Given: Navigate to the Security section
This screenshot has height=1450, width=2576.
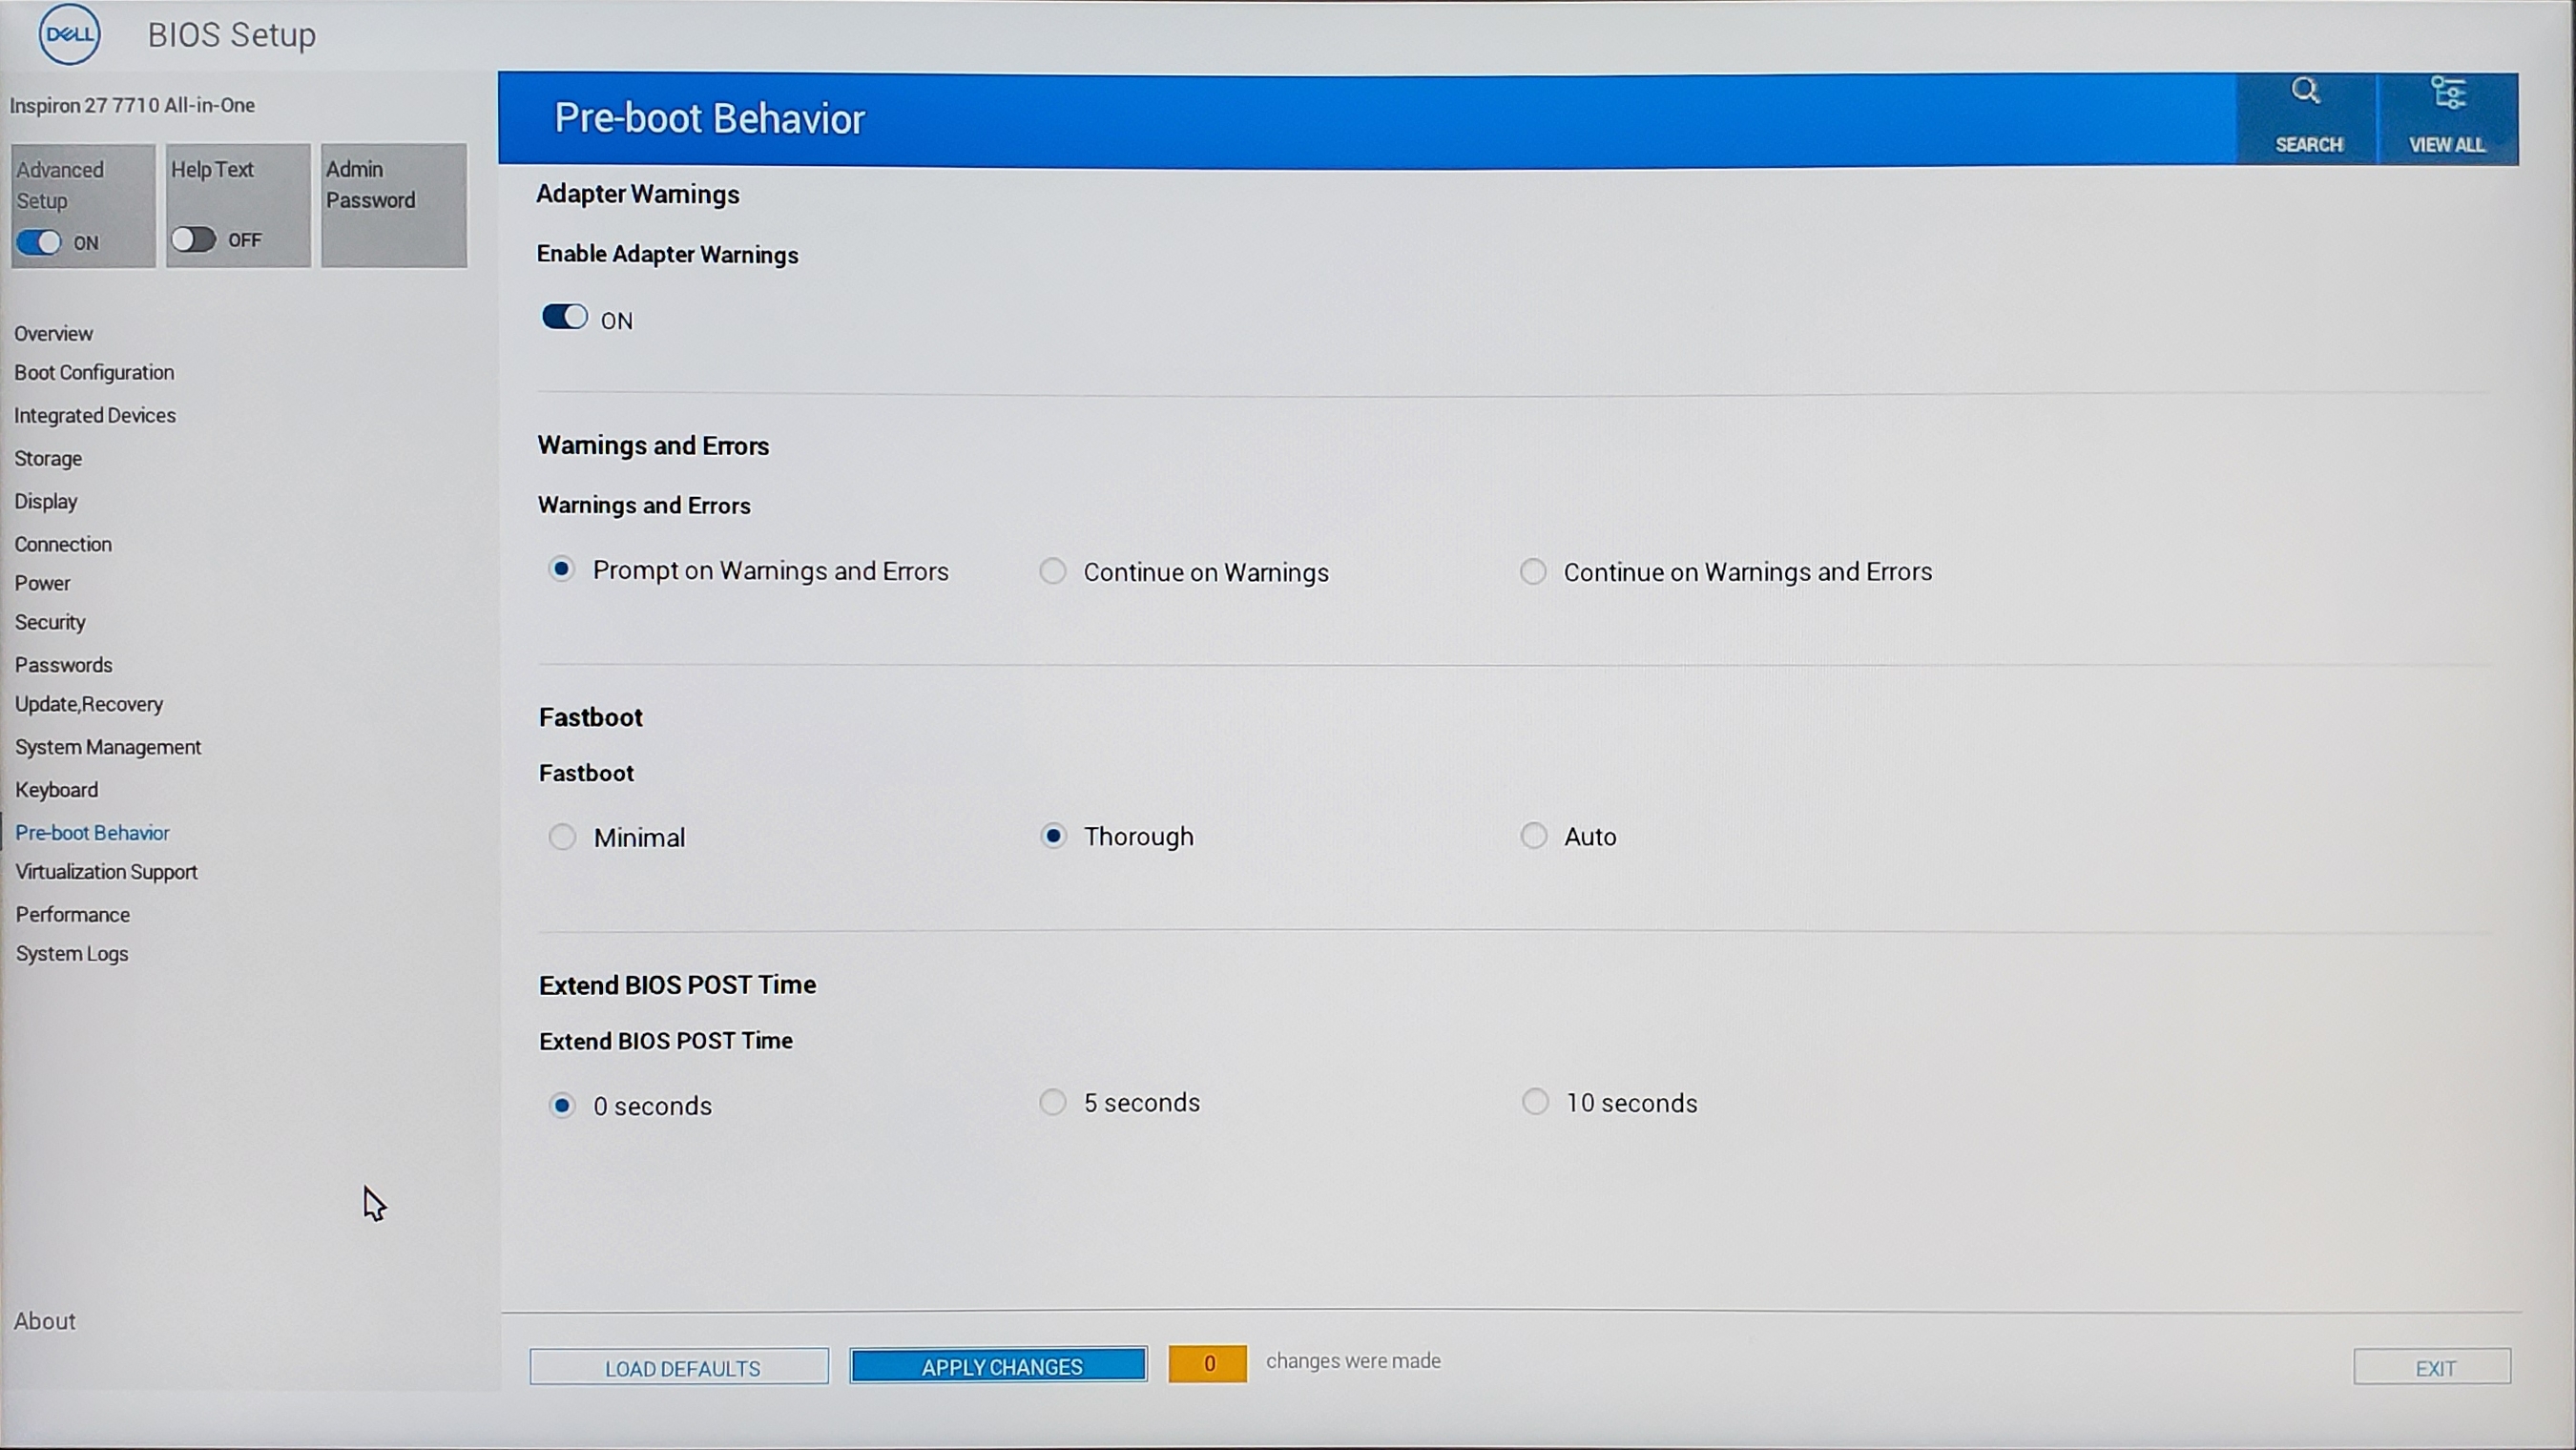Looking at the screenshot, I should (50, 622).
